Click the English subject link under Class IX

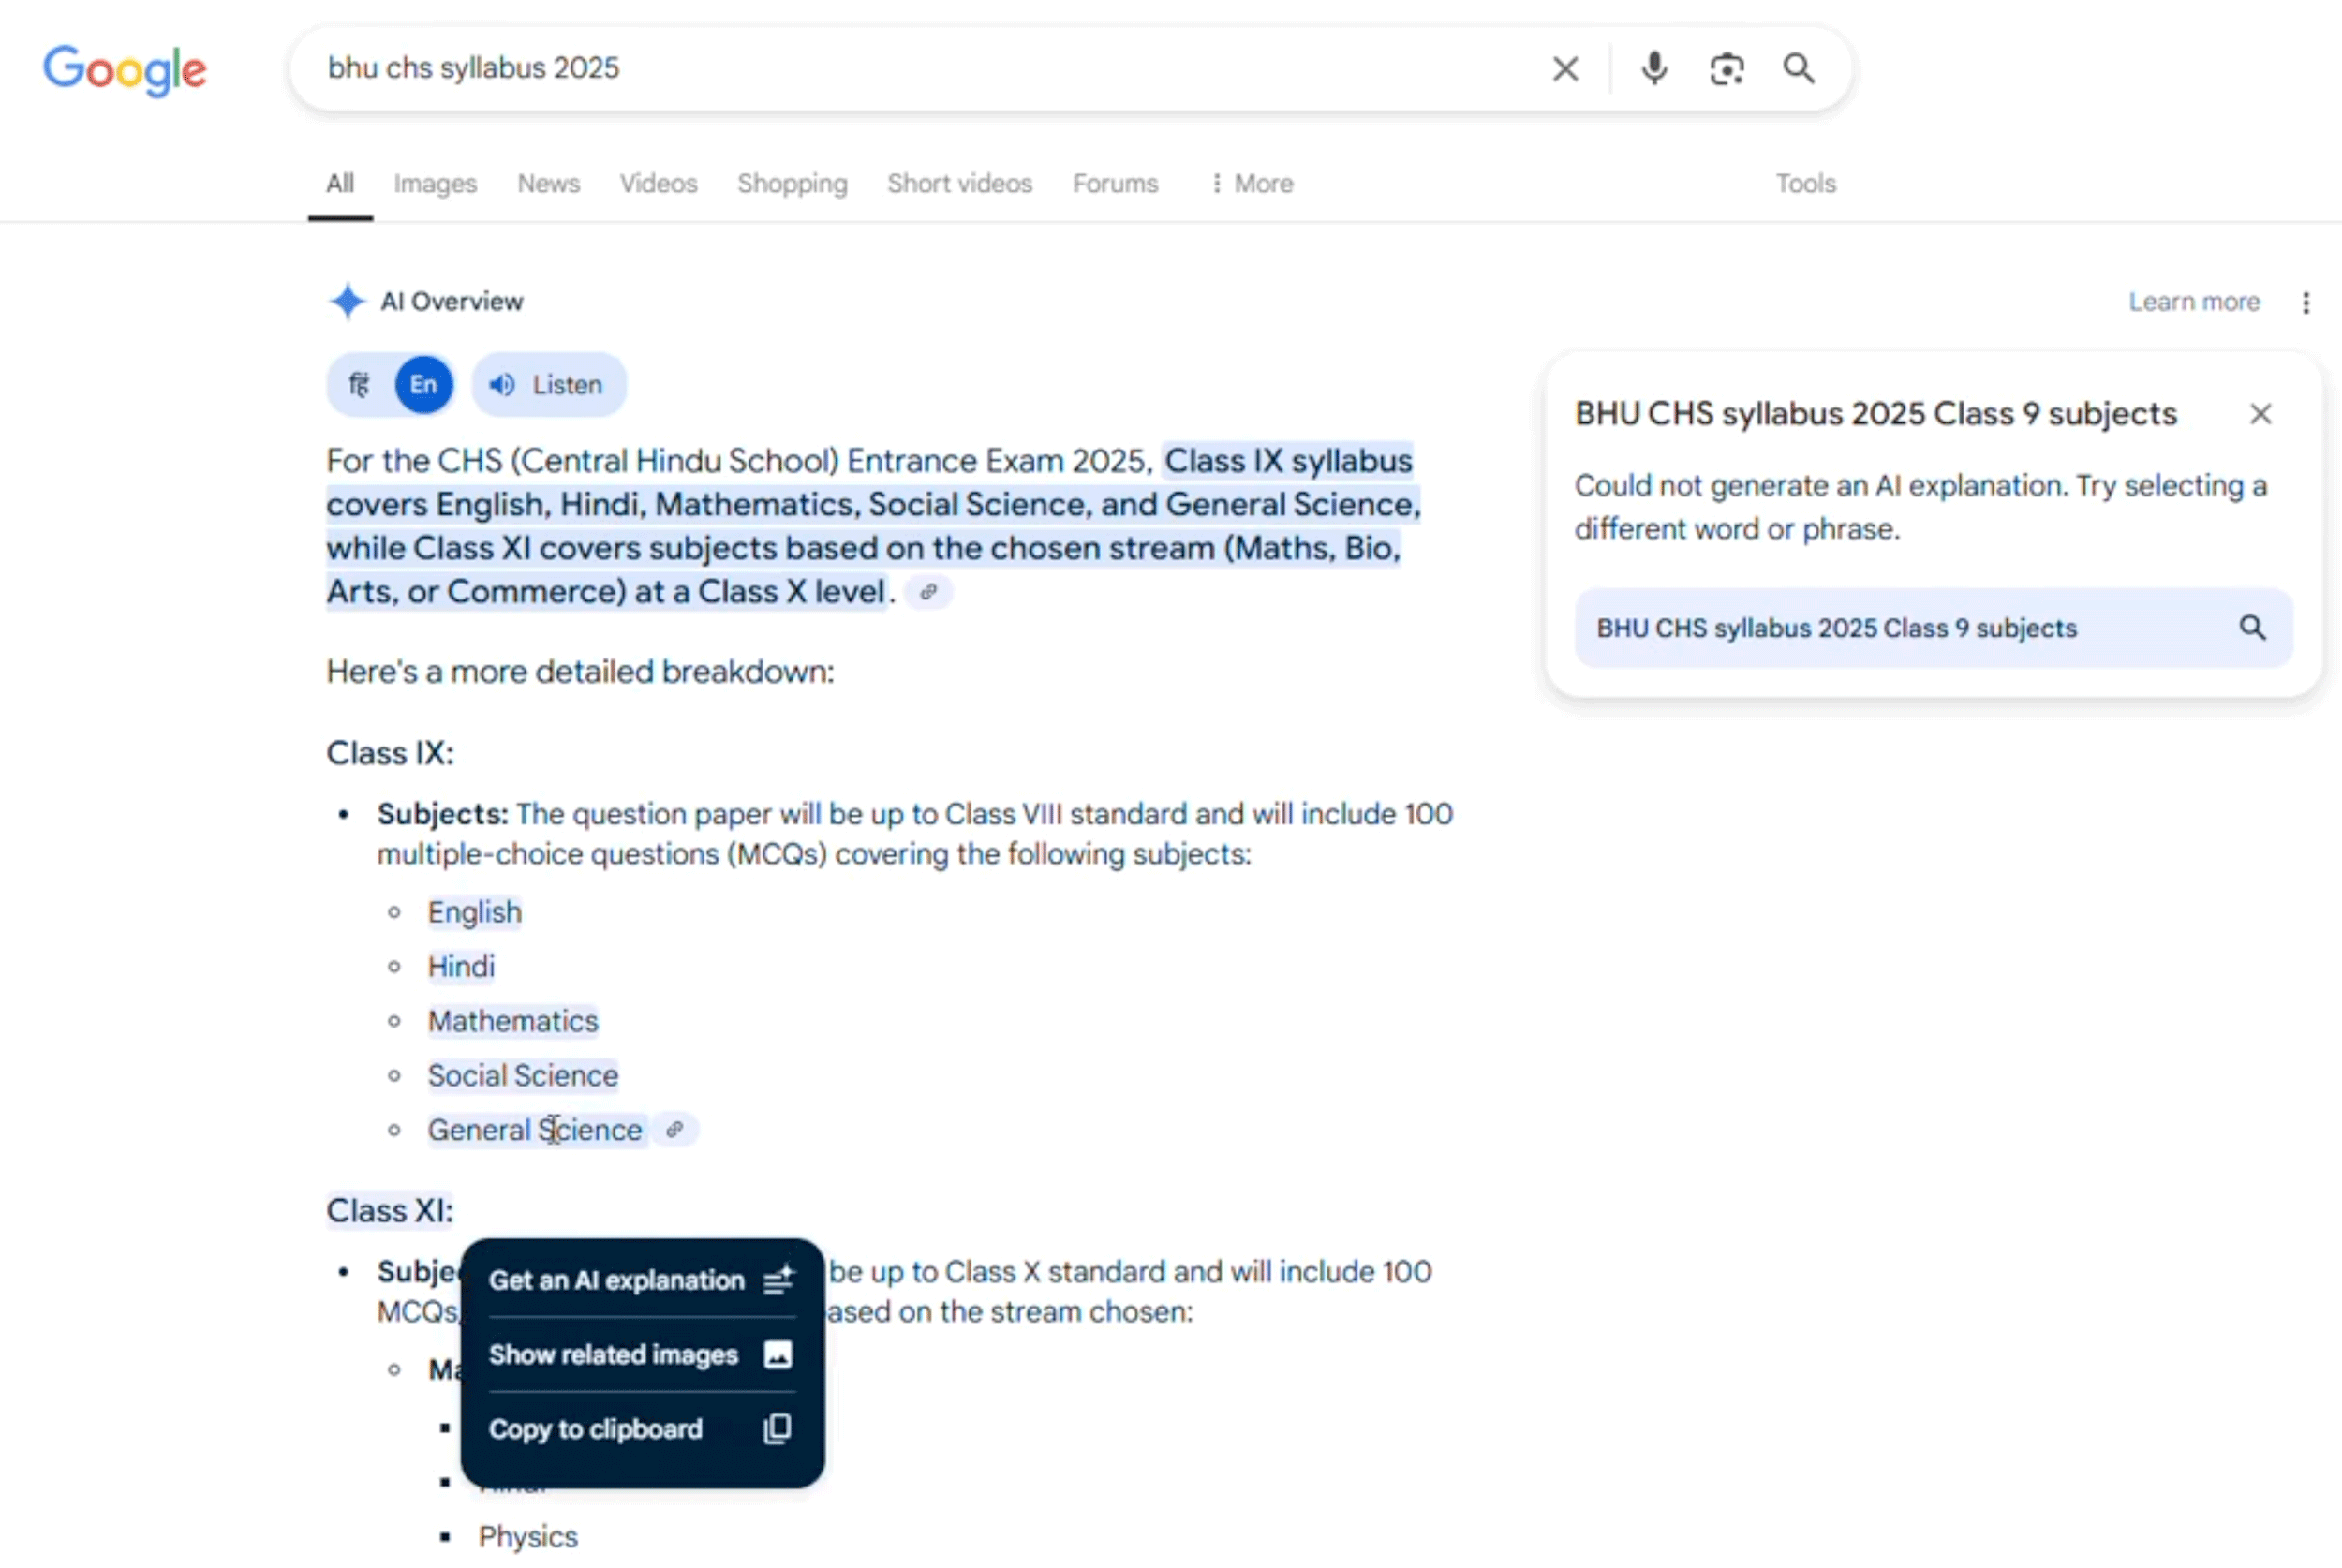(474, 911)
